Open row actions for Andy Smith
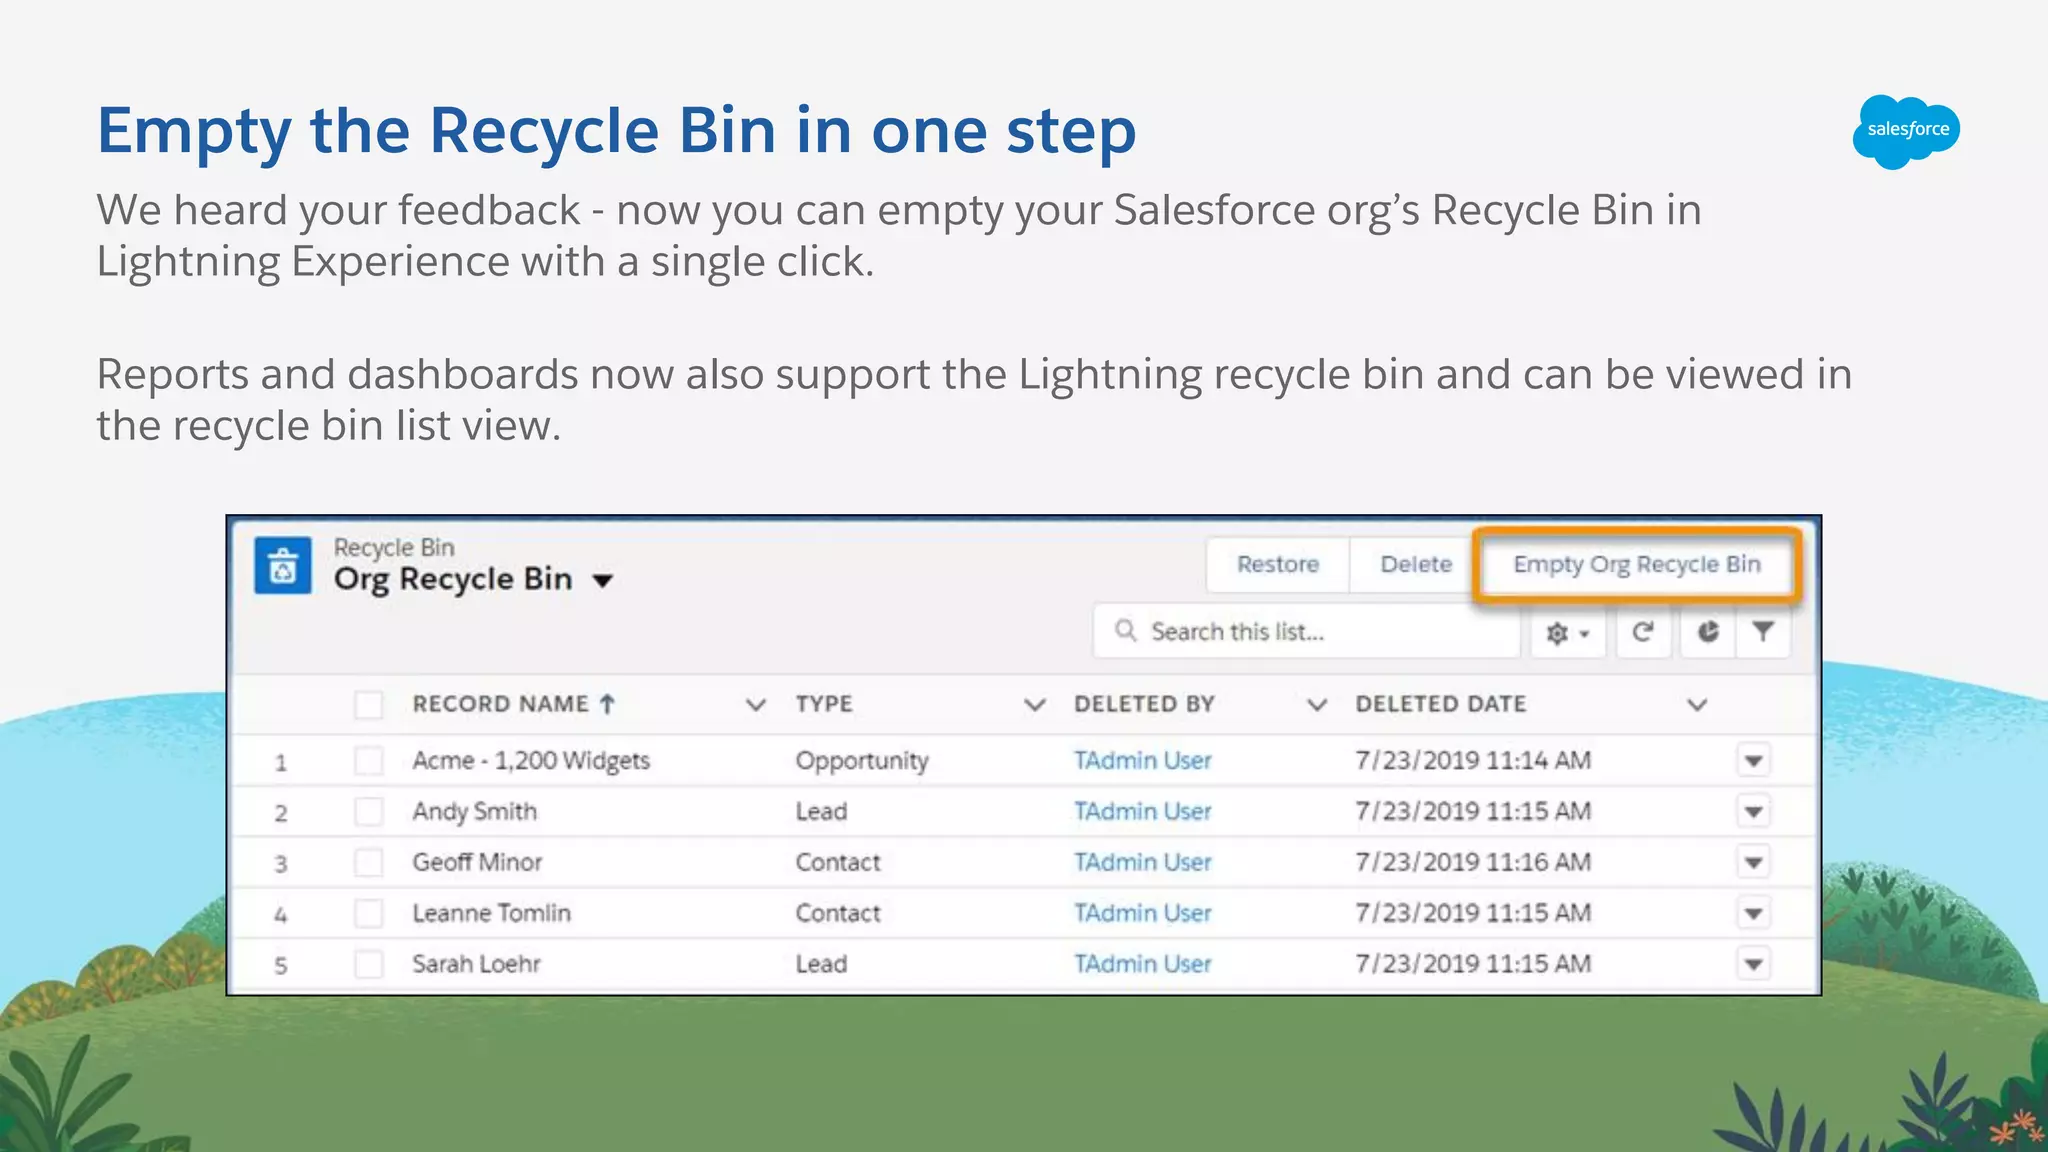This screenshot has width=2048, height=1152. [1753, 811]
